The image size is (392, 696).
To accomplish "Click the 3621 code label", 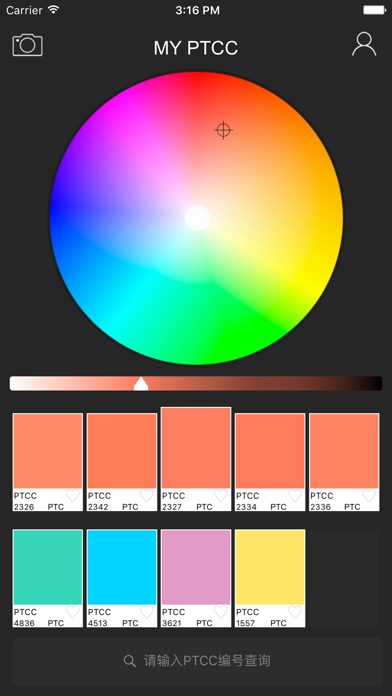I will pyautogui.click(x=172, y=623).
